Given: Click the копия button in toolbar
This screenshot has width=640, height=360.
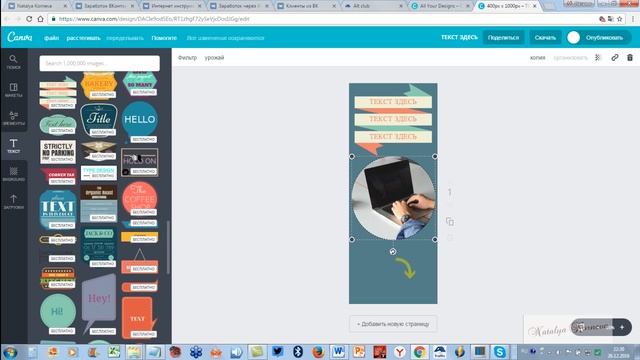Looking at the screenshot, I should 538,58.
